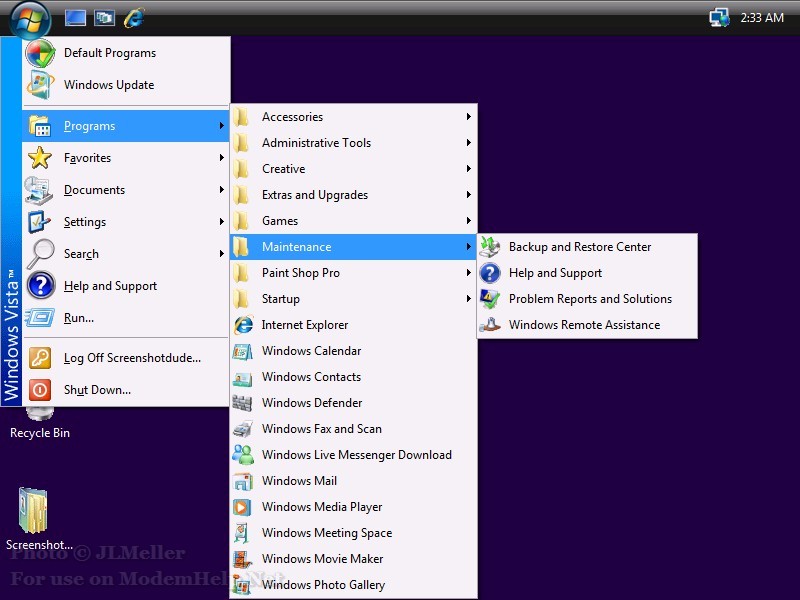Click the Windows Start orb
800x600 pixels.
[30, 17]
